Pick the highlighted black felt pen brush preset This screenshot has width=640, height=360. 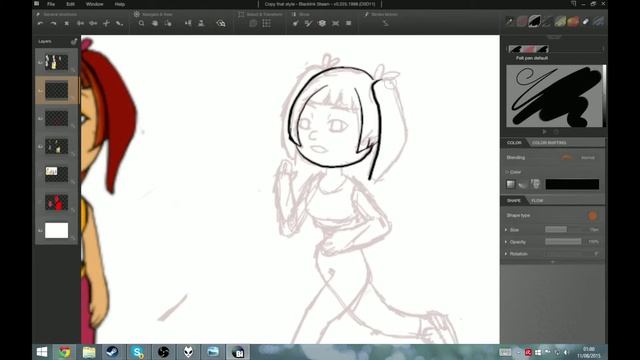pyautogui.click(x=534, y=21)
